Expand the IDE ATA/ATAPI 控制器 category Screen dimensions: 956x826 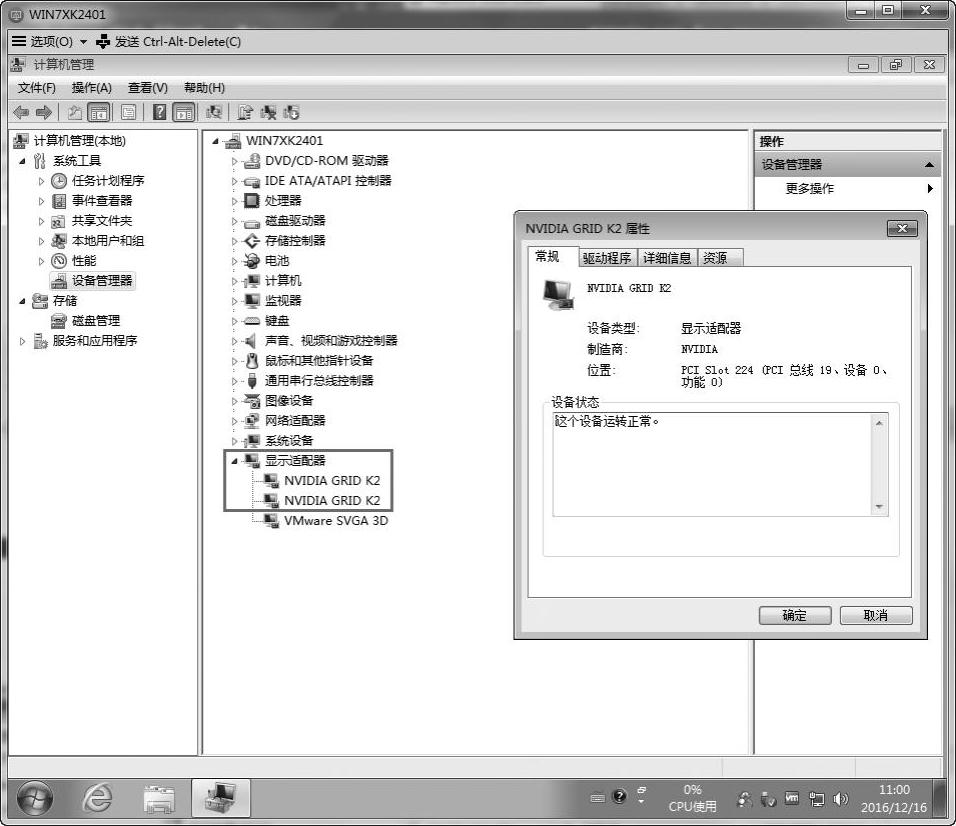235,181
